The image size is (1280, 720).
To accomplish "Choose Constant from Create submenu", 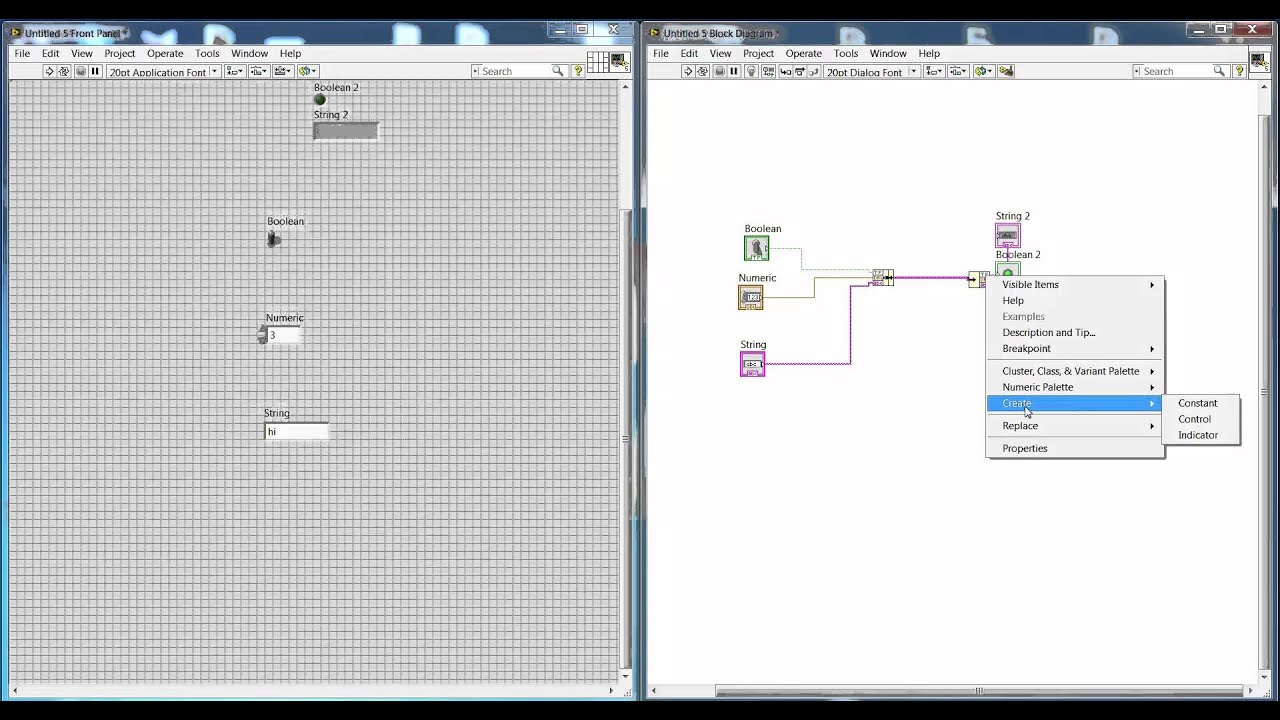I will [x=1201, y=403].
